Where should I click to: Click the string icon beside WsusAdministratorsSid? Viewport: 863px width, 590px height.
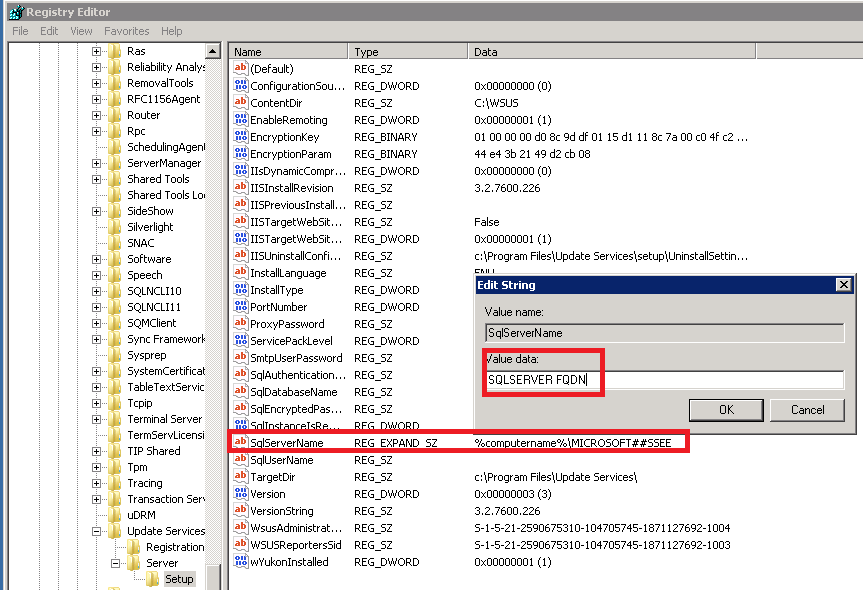[239, 527]
